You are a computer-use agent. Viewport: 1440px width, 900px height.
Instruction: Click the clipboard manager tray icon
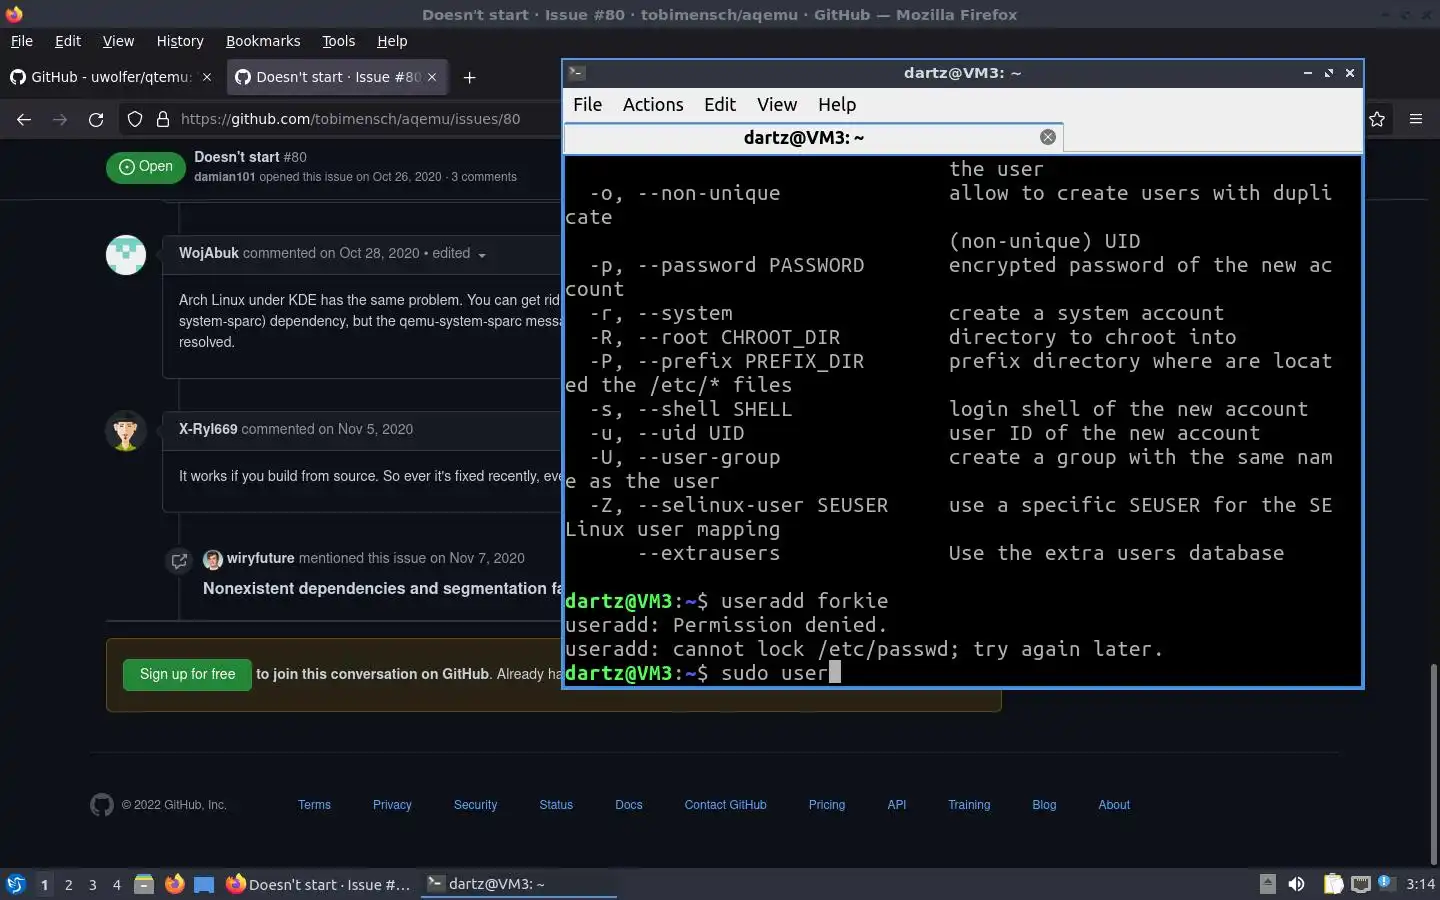1333,884
